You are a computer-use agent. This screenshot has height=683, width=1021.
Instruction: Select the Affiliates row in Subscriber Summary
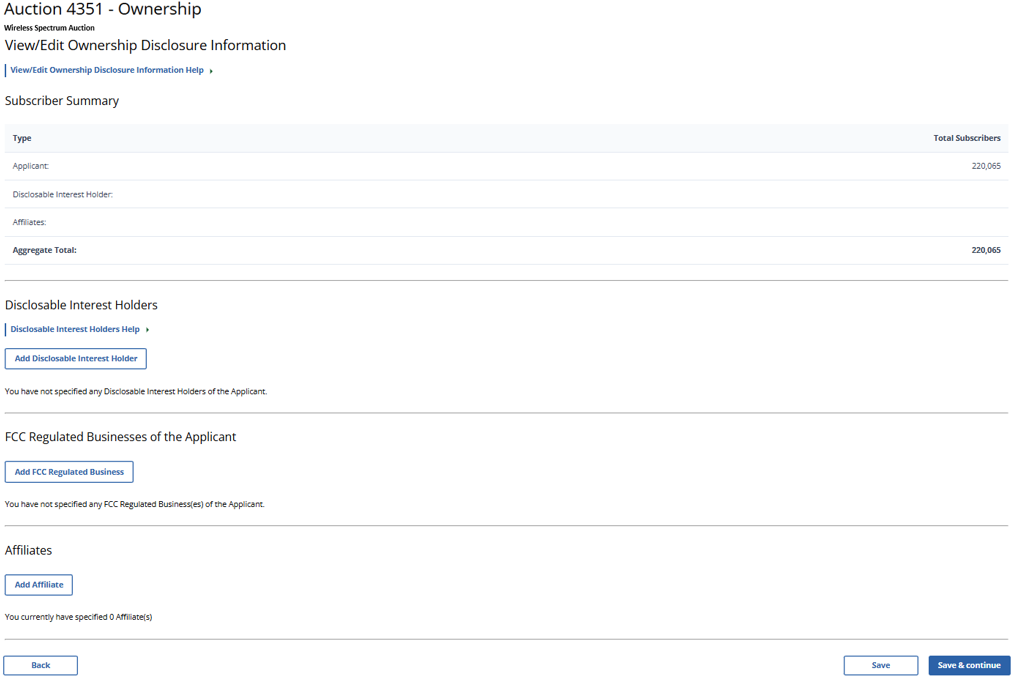(30, 222)
